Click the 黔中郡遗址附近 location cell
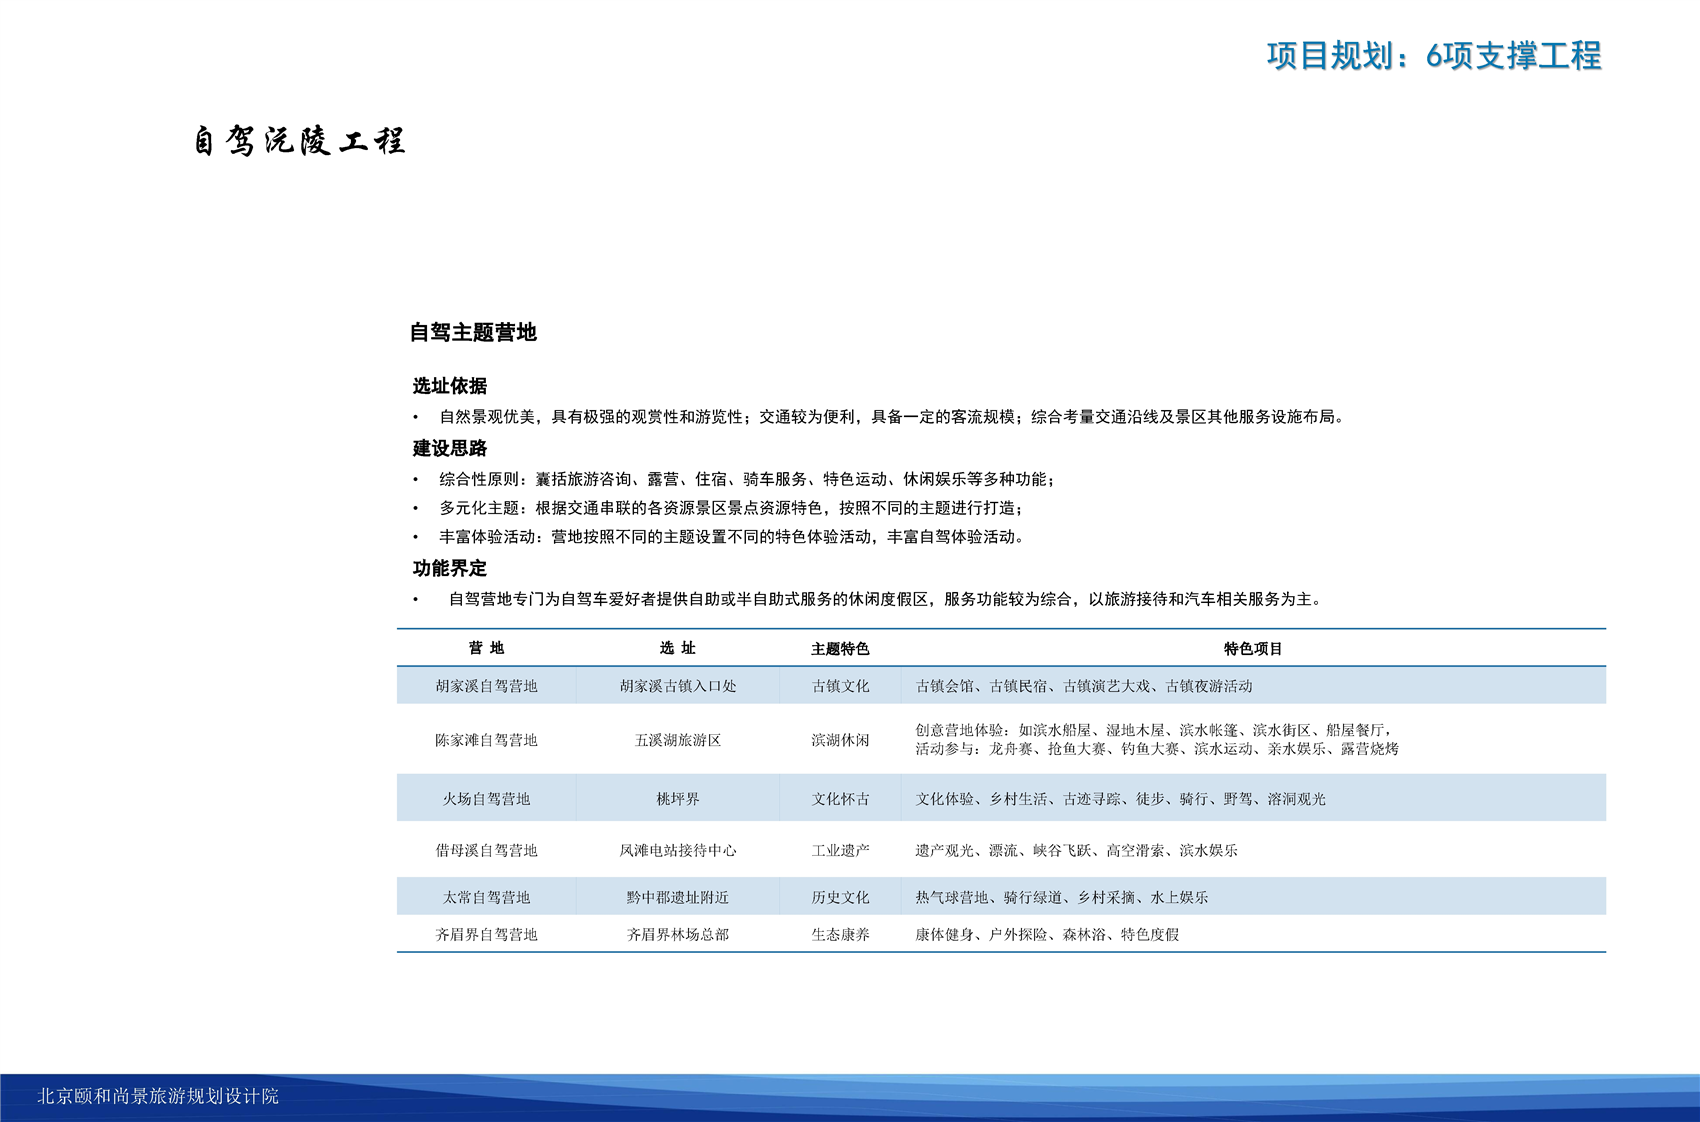 pyautogui.click(x=677, y=898)
